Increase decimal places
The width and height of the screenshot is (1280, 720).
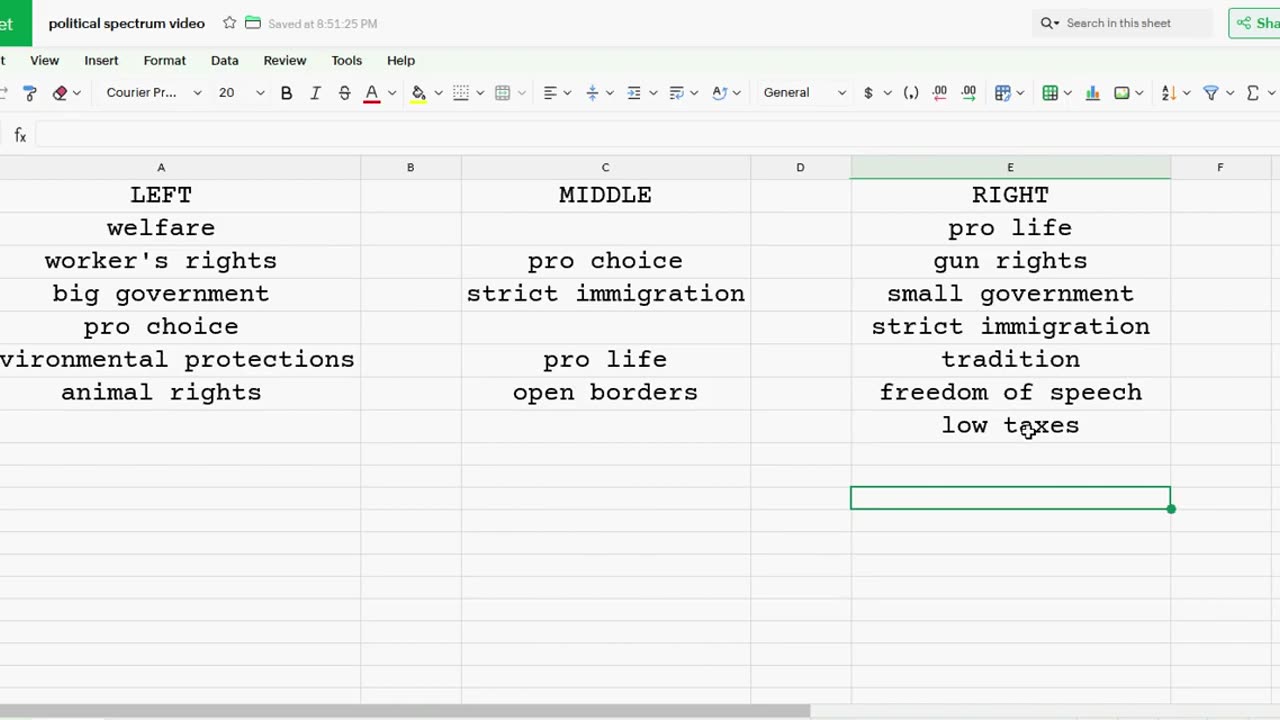click(x=969, y=93)
